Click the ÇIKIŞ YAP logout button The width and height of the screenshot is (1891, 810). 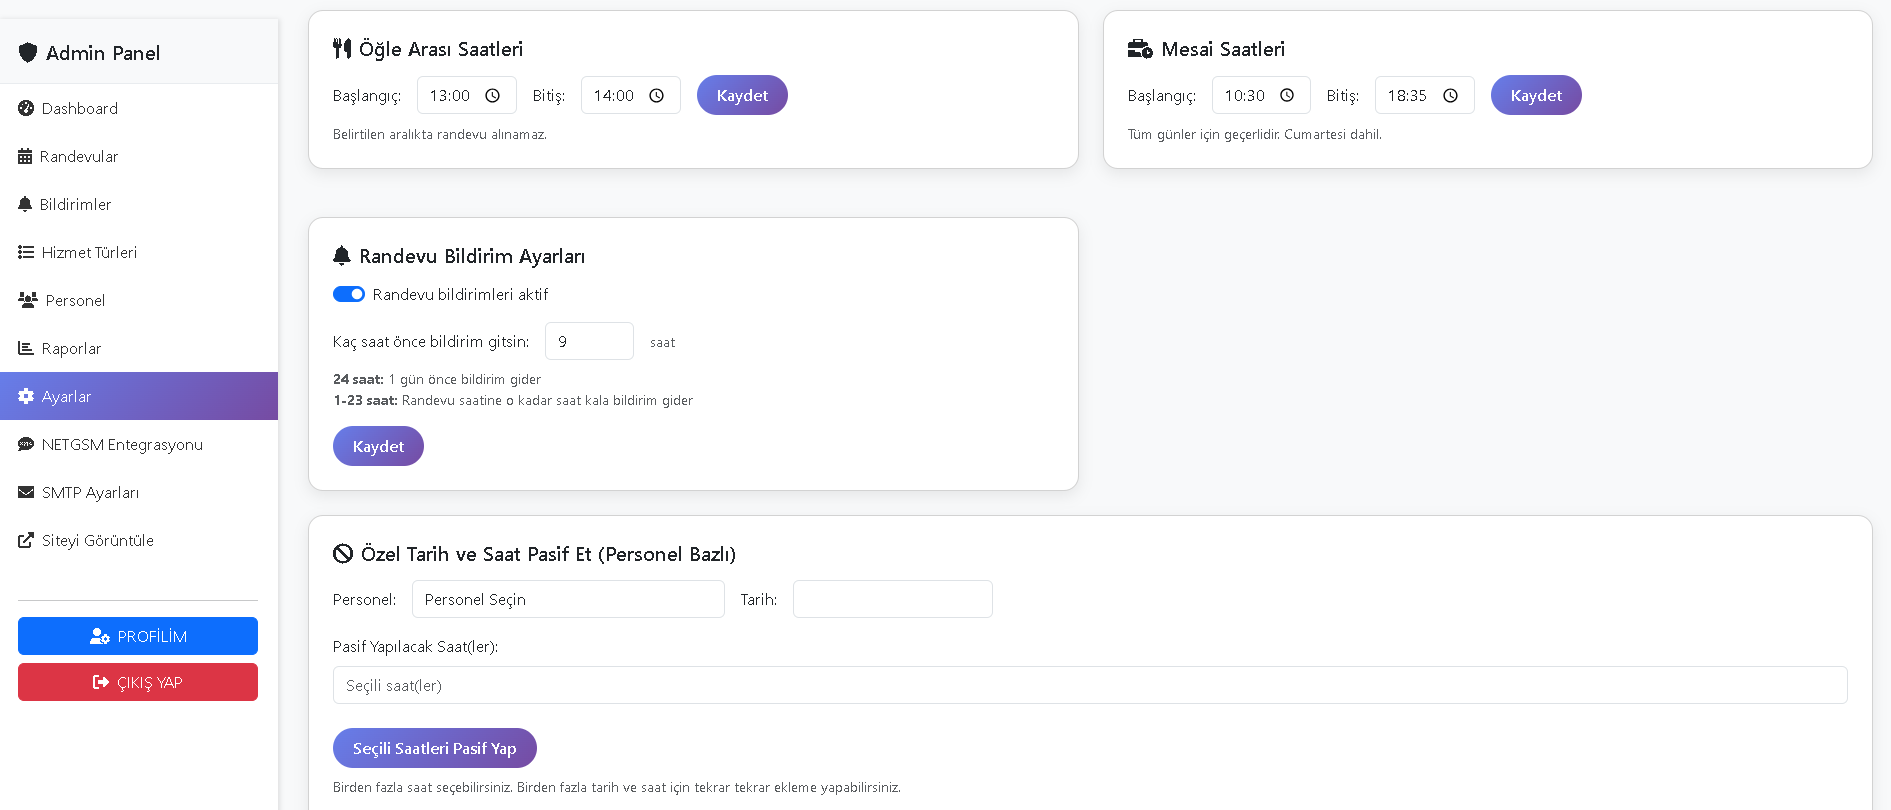click(138, 682)
